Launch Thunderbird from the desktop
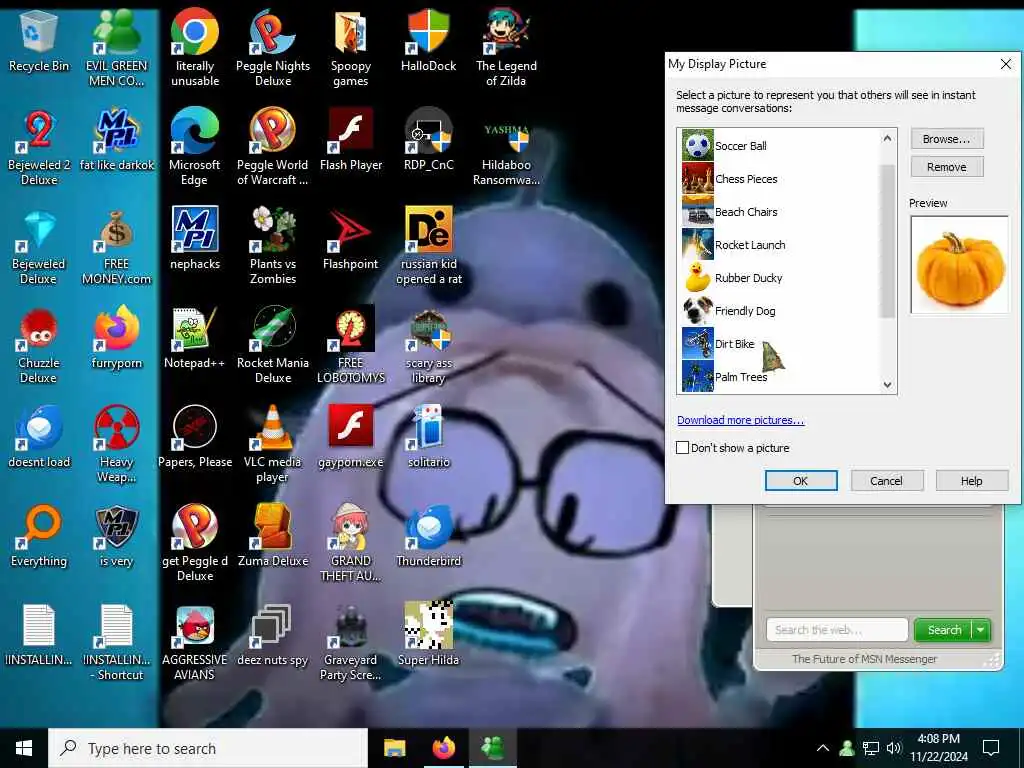The width and height of the screenshot is (1024, 768). pyautogui.click(x=428, y=538)
